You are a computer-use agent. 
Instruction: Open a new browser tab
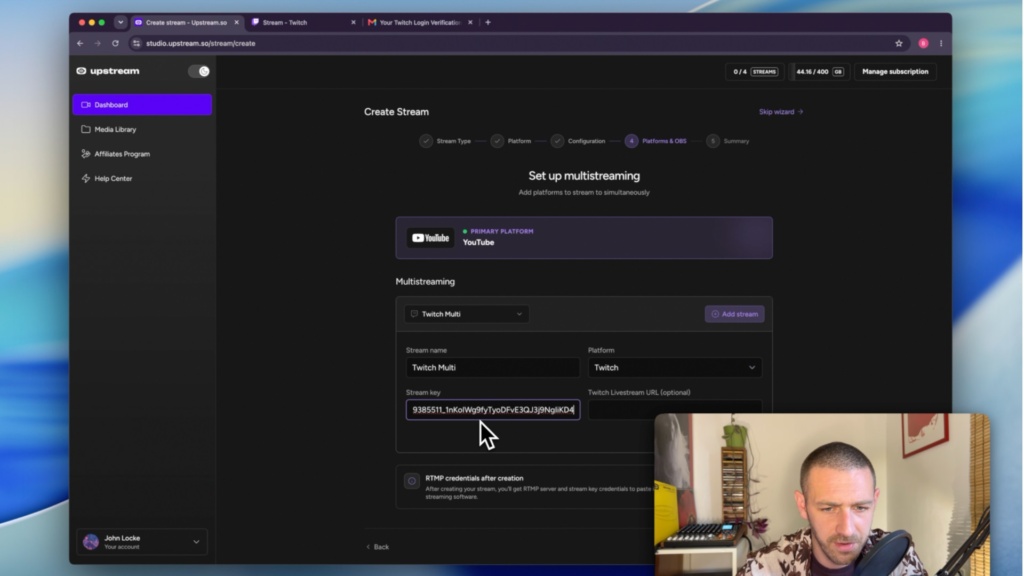(x=488, y=22)
